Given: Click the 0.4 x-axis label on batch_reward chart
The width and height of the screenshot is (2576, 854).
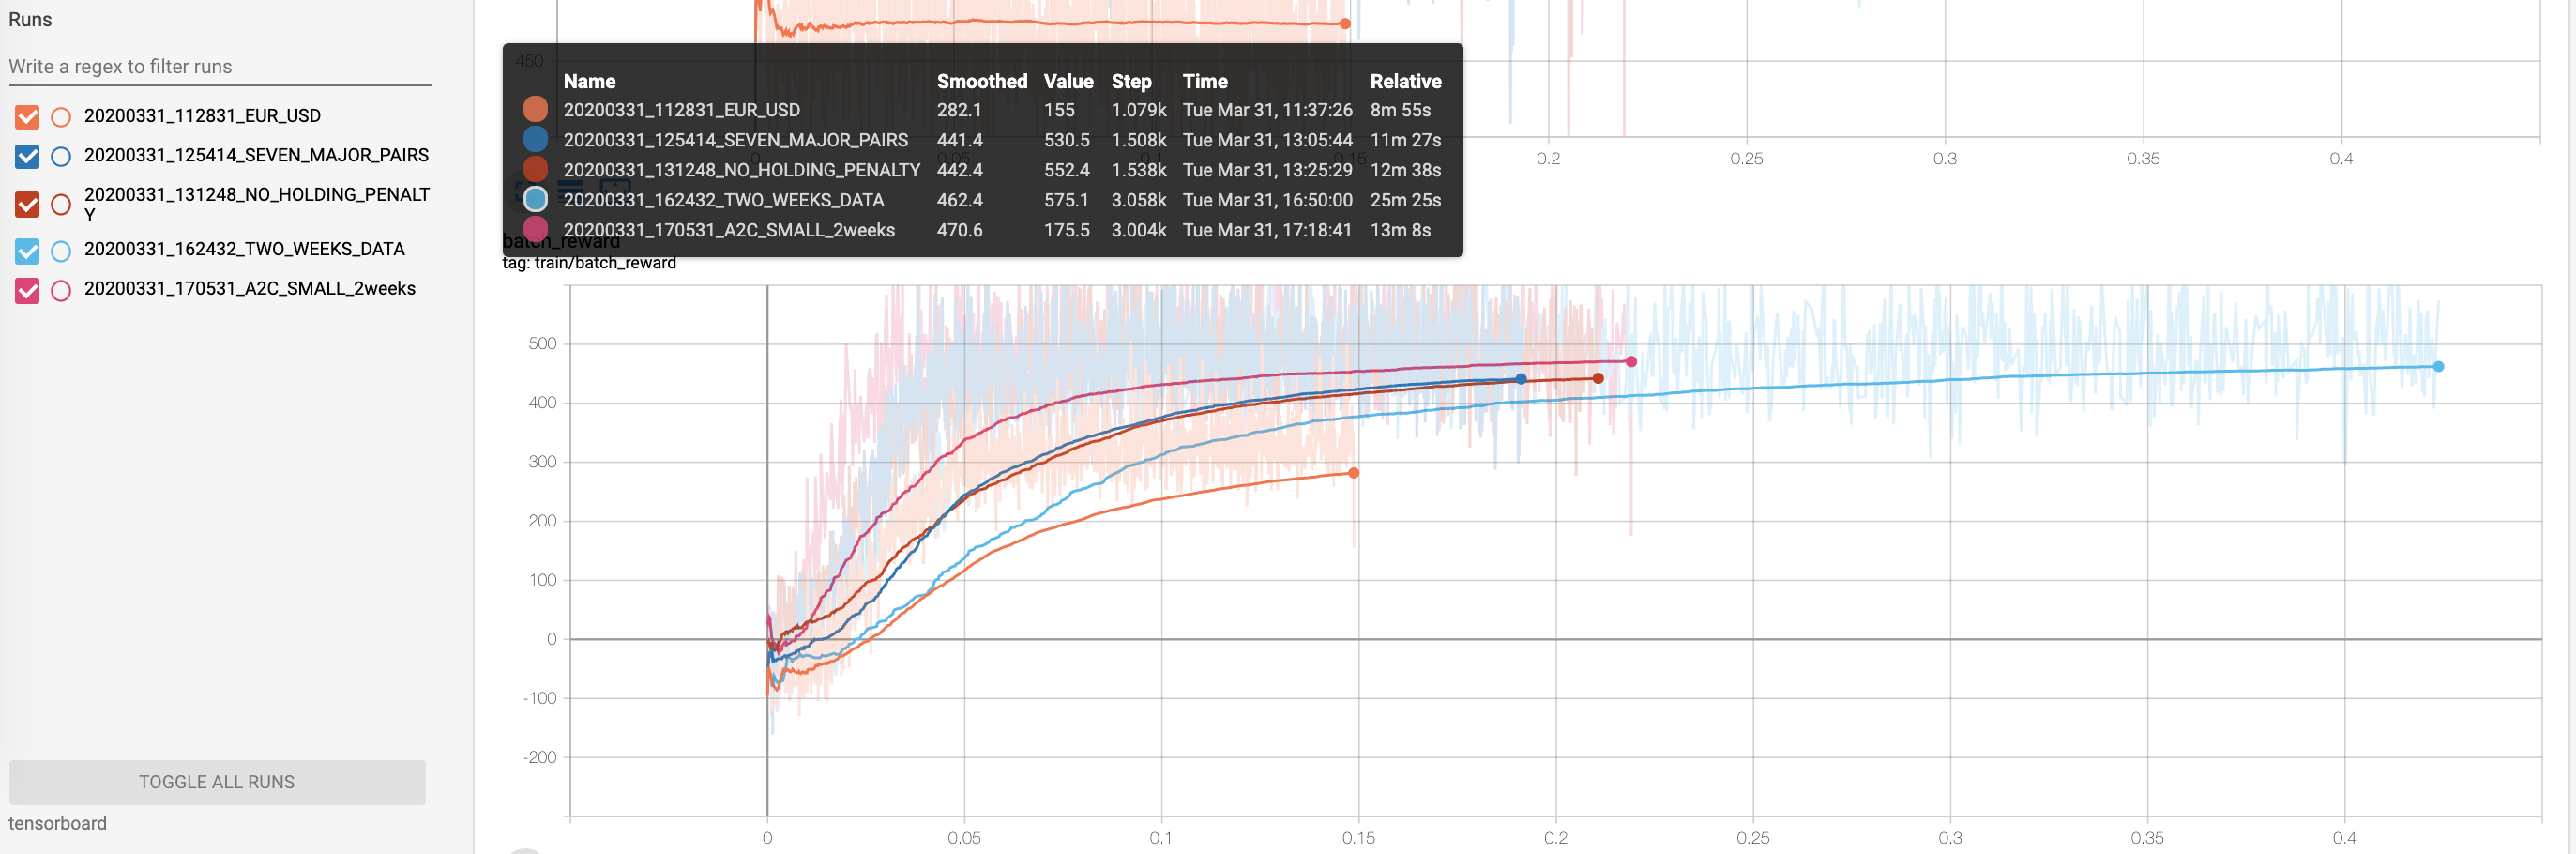Looking at the screenshot, I should click(2343, 838).
